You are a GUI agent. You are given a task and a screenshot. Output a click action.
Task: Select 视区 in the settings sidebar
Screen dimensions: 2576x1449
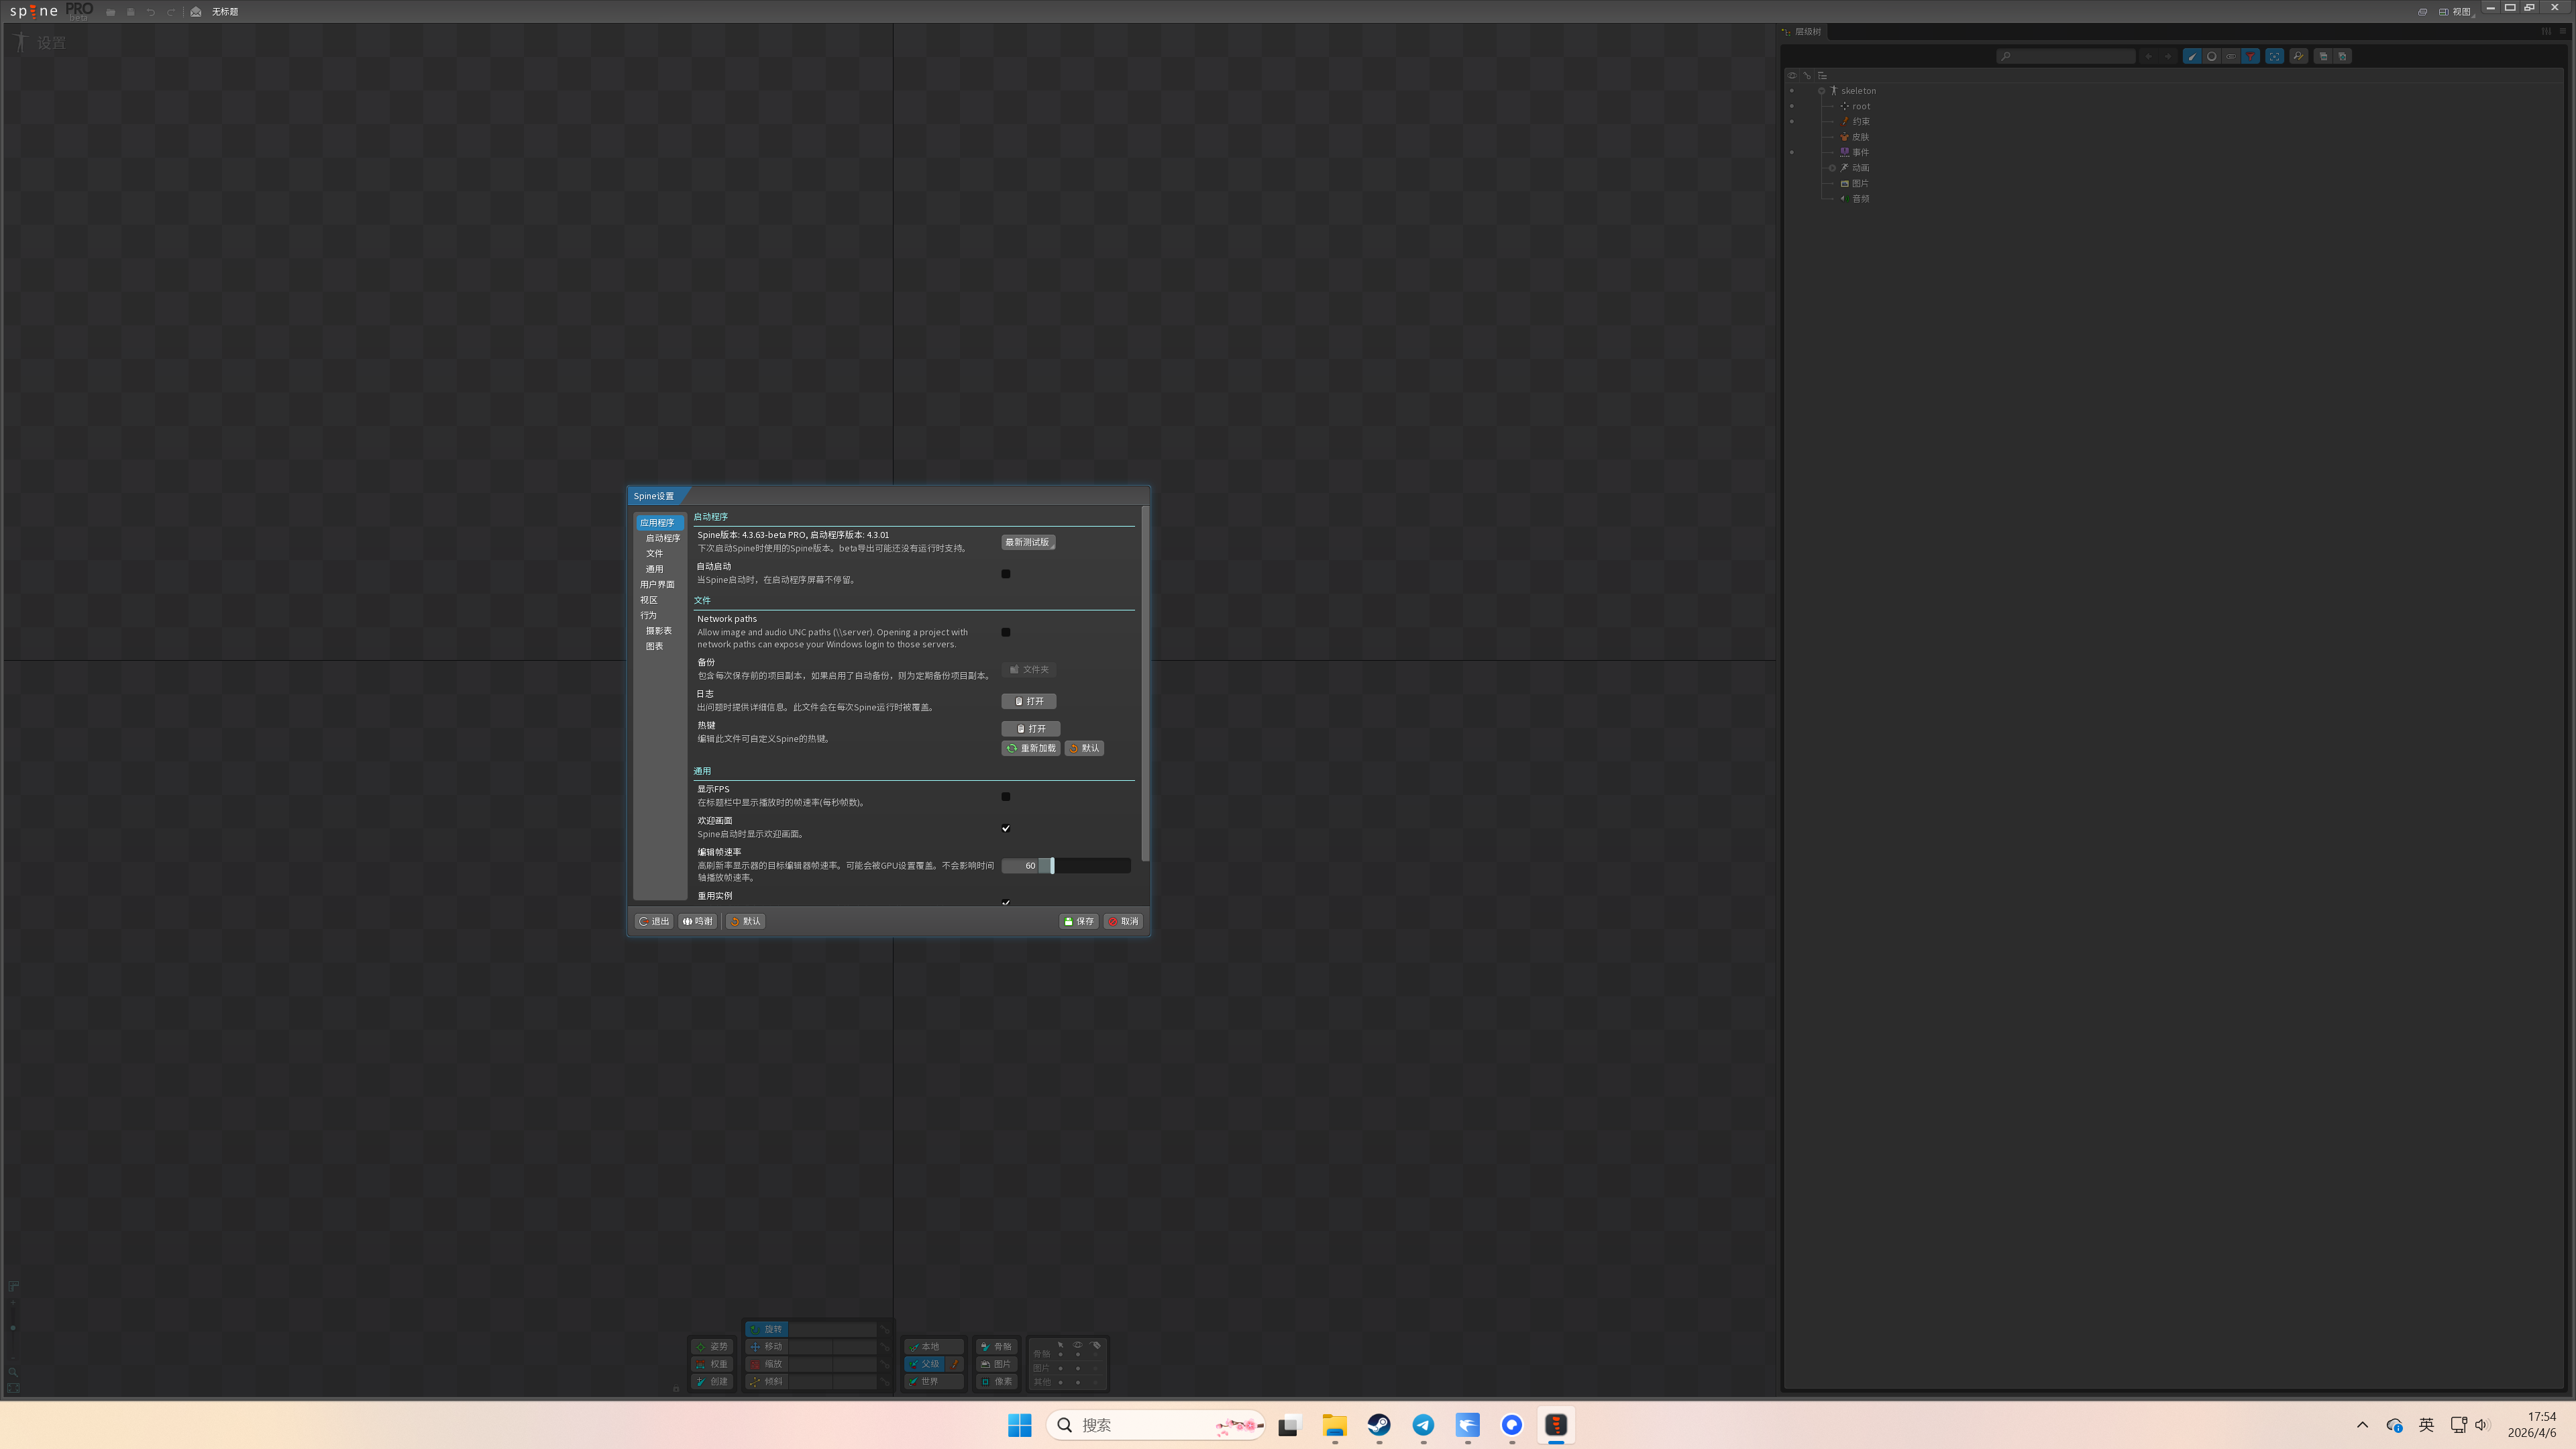coord(649,600)
